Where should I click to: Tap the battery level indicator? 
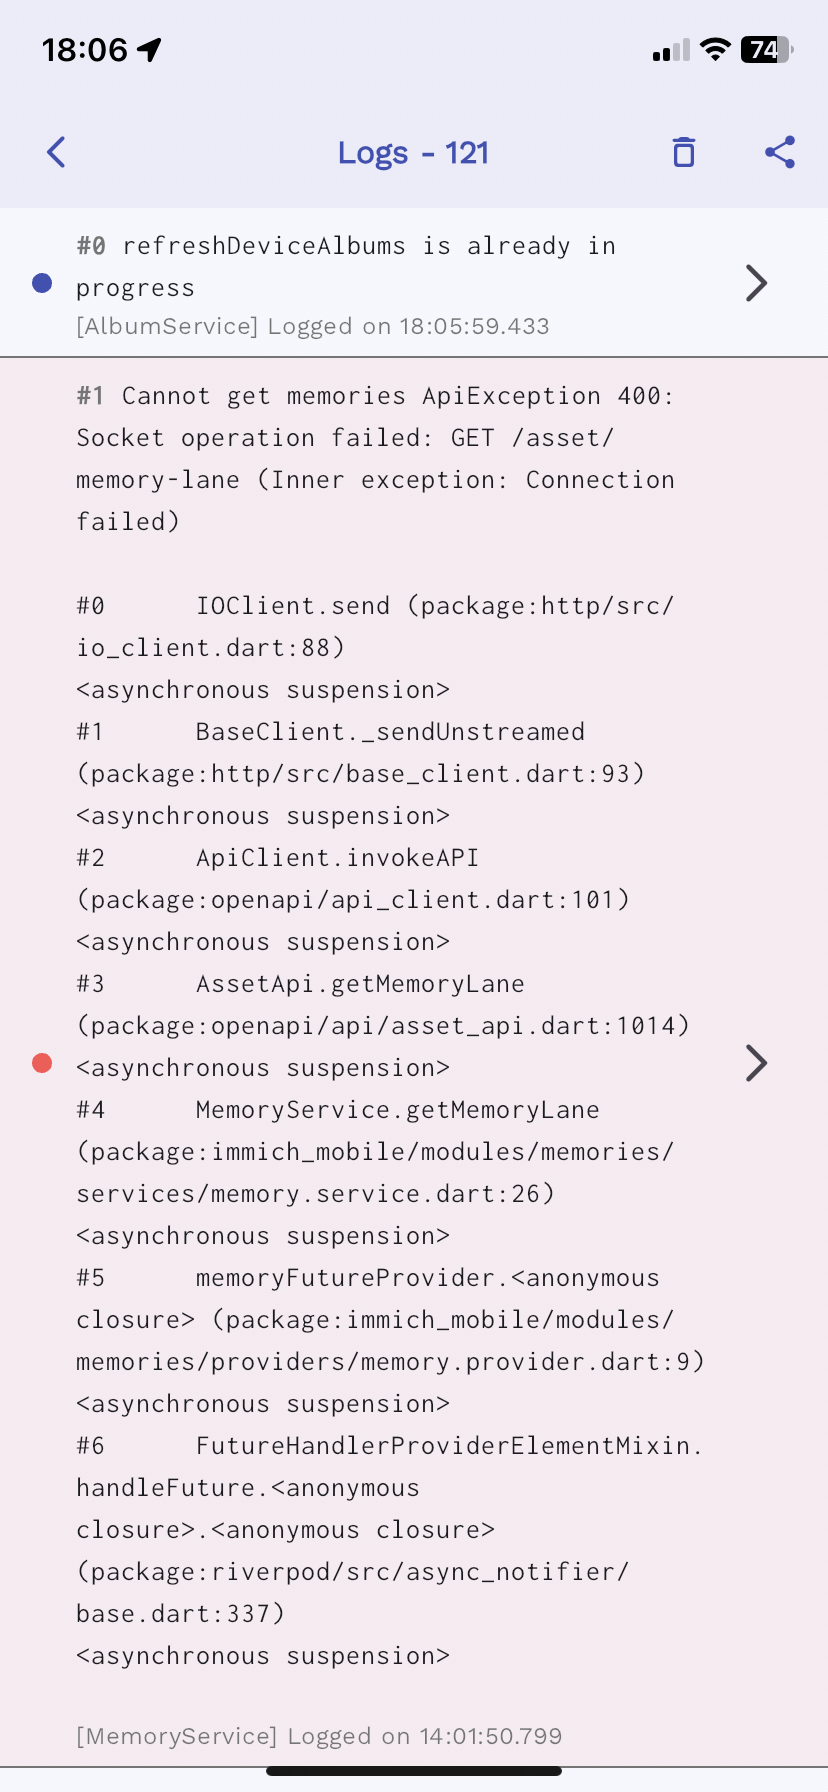click(x=766, y=49)
